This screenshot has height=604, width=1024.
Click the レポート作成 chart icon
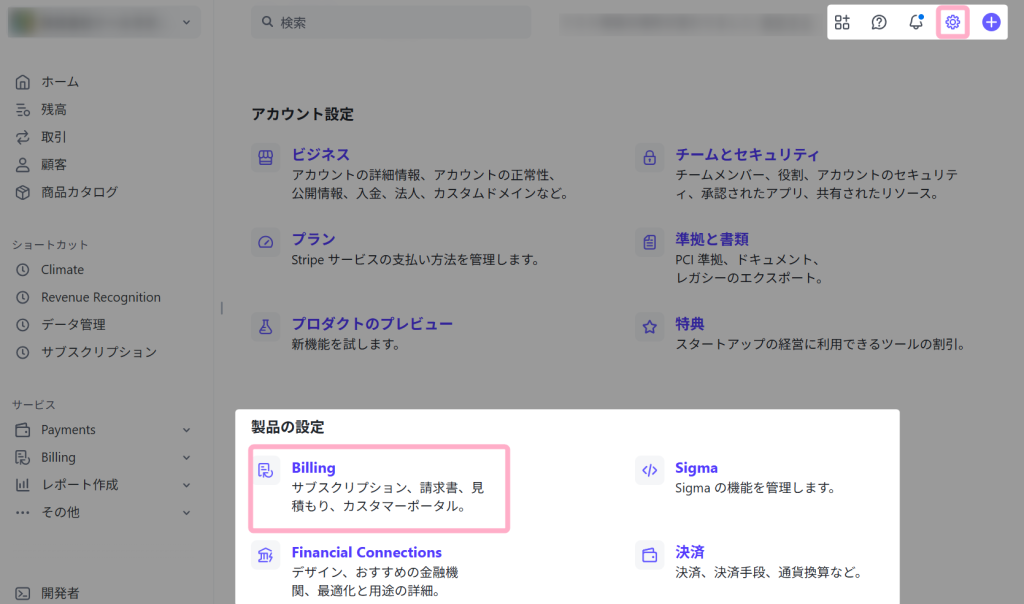[x=23, y=485]
